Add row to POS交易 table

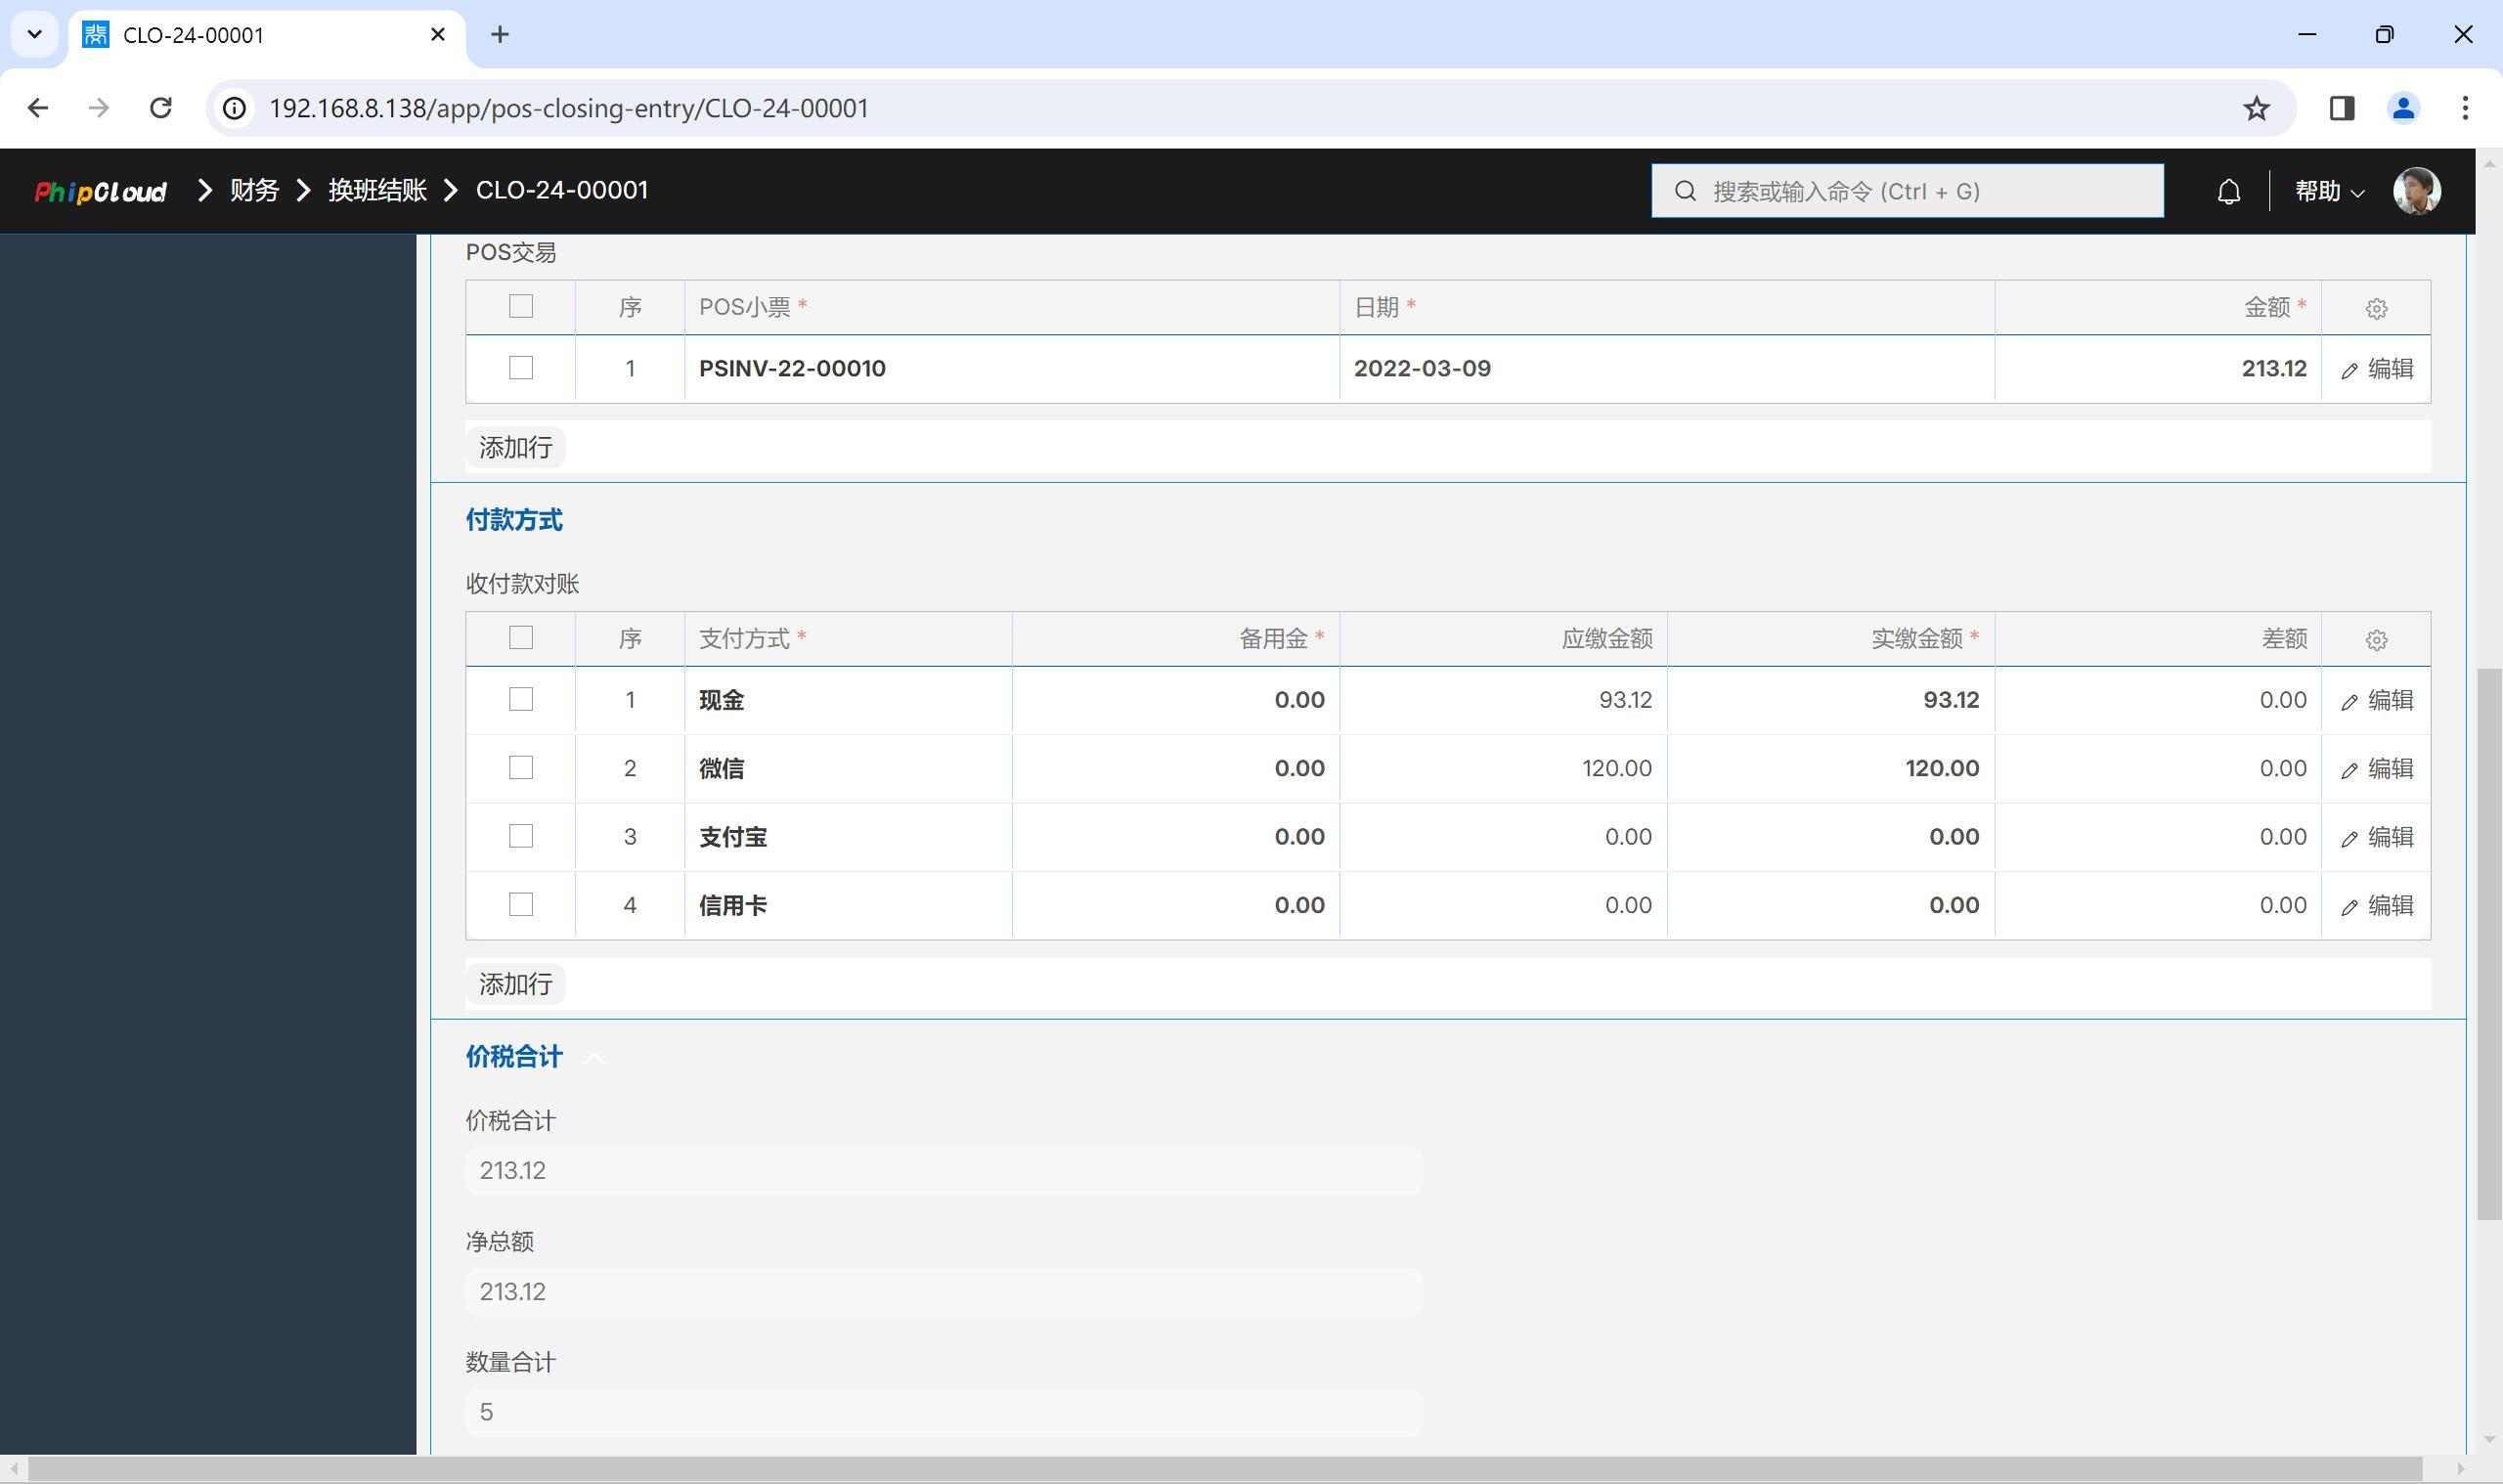click(515, 447)
